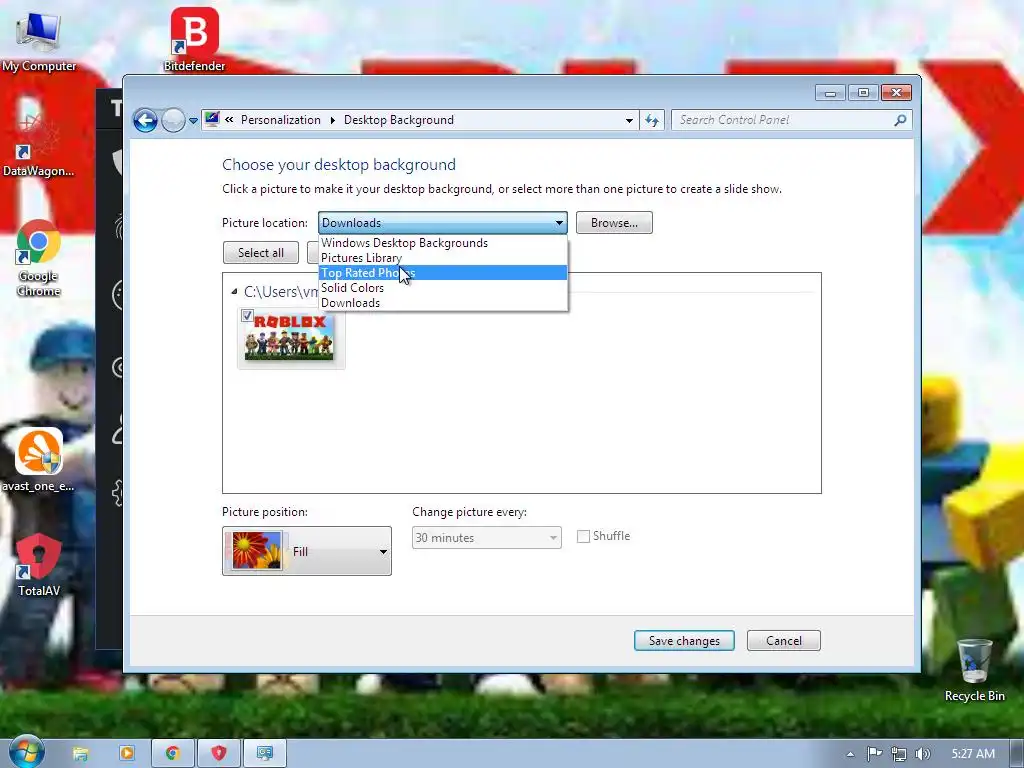The image size is (1024, 768).
Task: Select the Roblox wallpaper thumbnail
Action: [289, 338]
